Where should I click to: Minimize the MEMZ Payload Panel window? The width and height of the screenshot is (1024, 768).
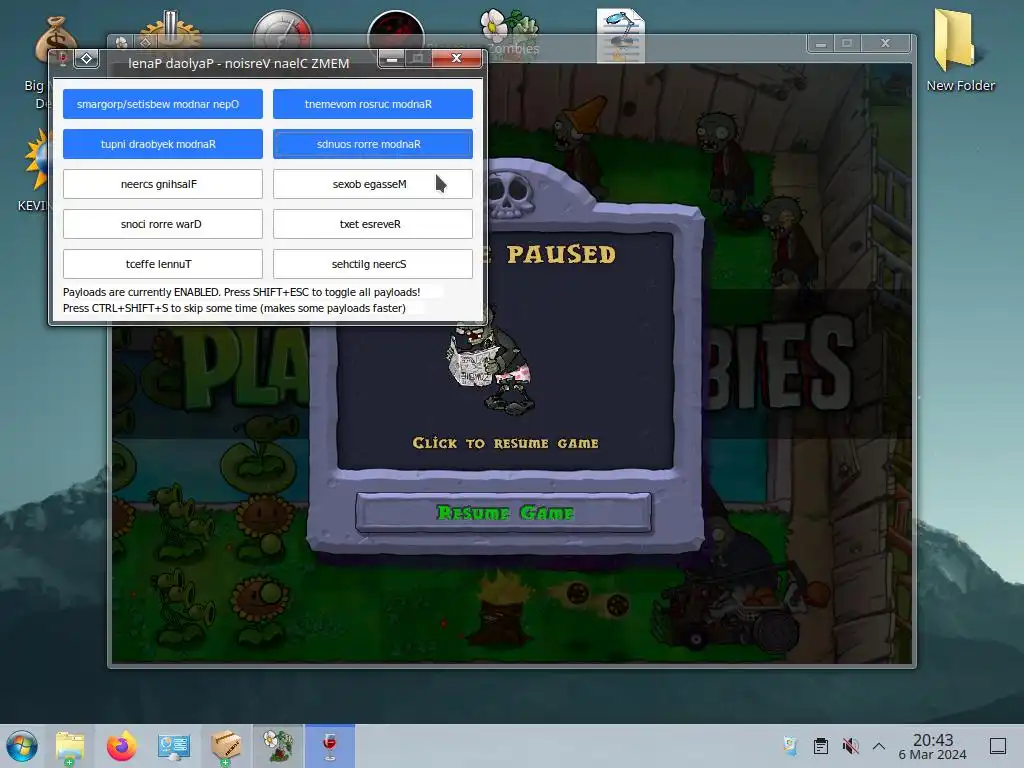(392, 59)
